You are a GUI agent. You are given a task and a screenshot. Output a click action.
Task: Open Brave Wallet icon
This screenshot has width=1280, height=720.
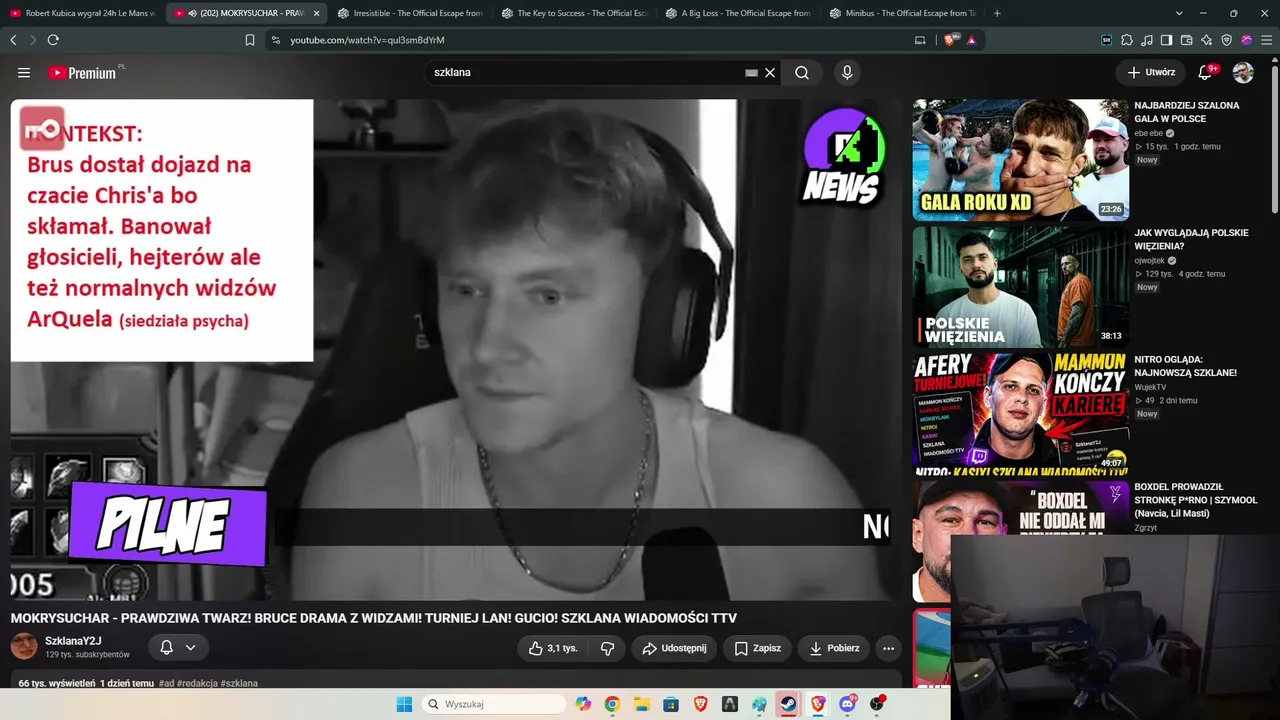tap(1187, 40)
